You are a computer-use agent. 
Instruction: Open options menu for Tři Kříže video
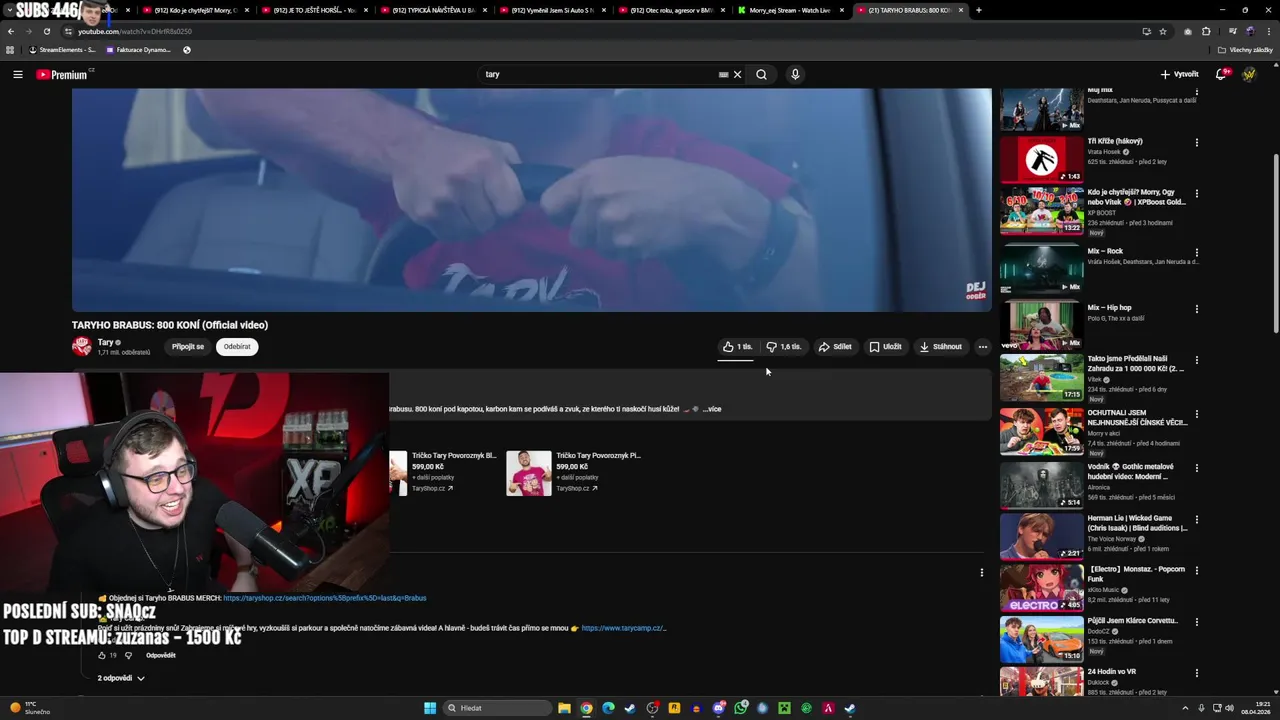(x=1196, y=142)
